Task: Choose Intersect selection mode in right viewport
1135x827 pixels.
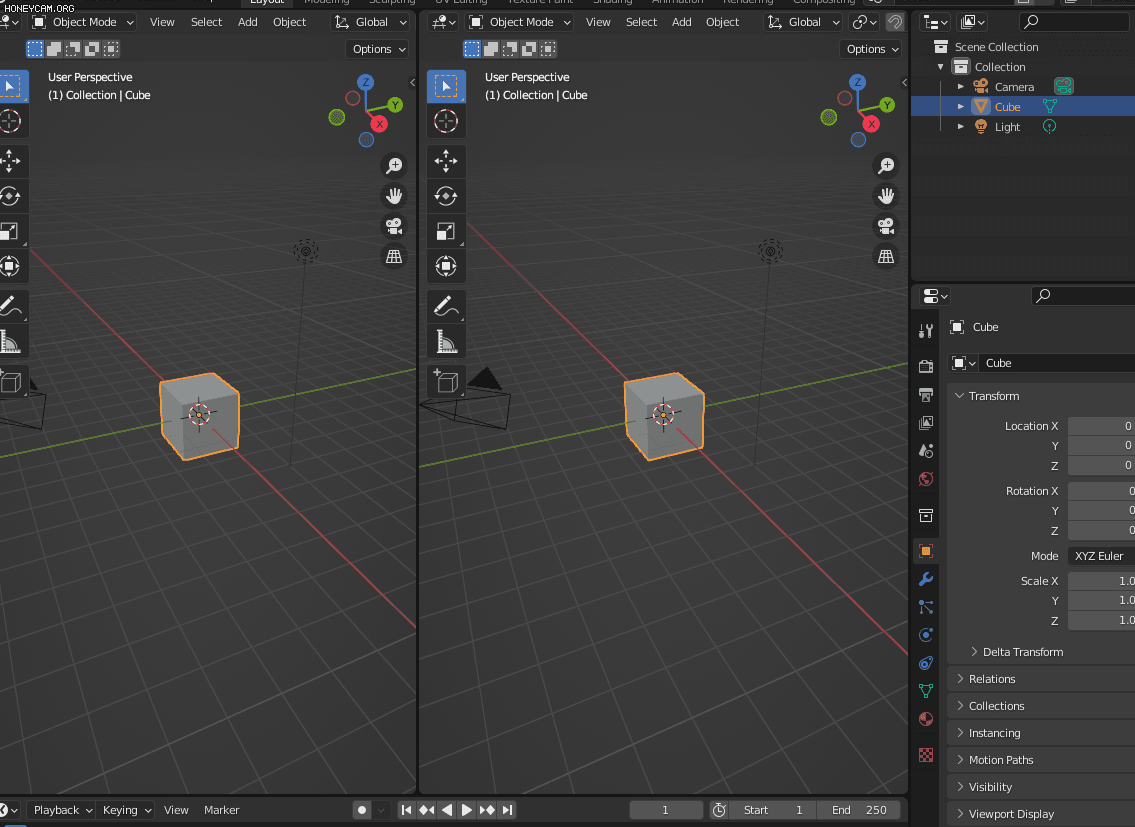Action: pos(549,49)
